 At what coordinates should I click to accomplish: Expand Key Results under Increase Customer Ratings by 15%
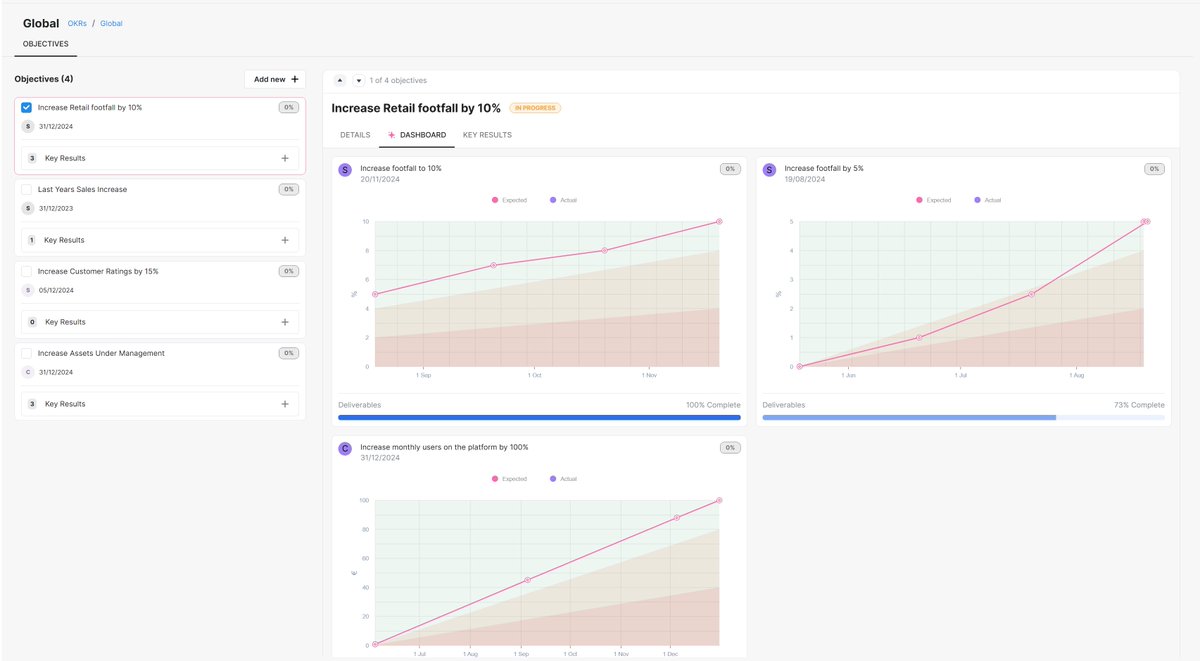[160, 322]
